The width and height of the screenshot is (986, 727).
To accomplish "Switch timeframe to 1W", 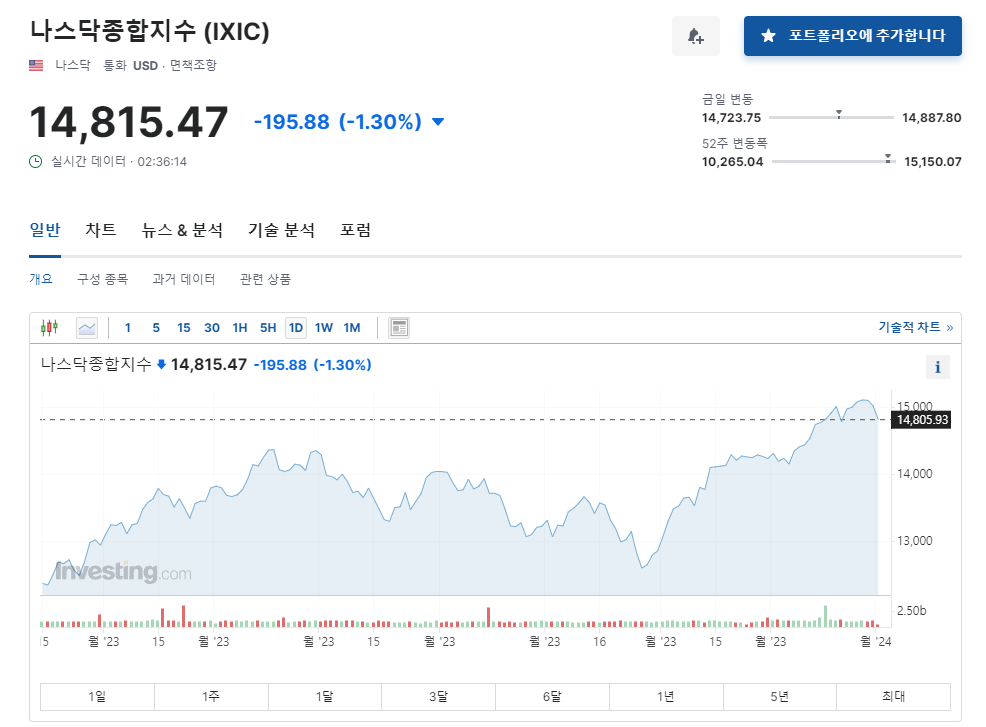I will tap(324, 327).
